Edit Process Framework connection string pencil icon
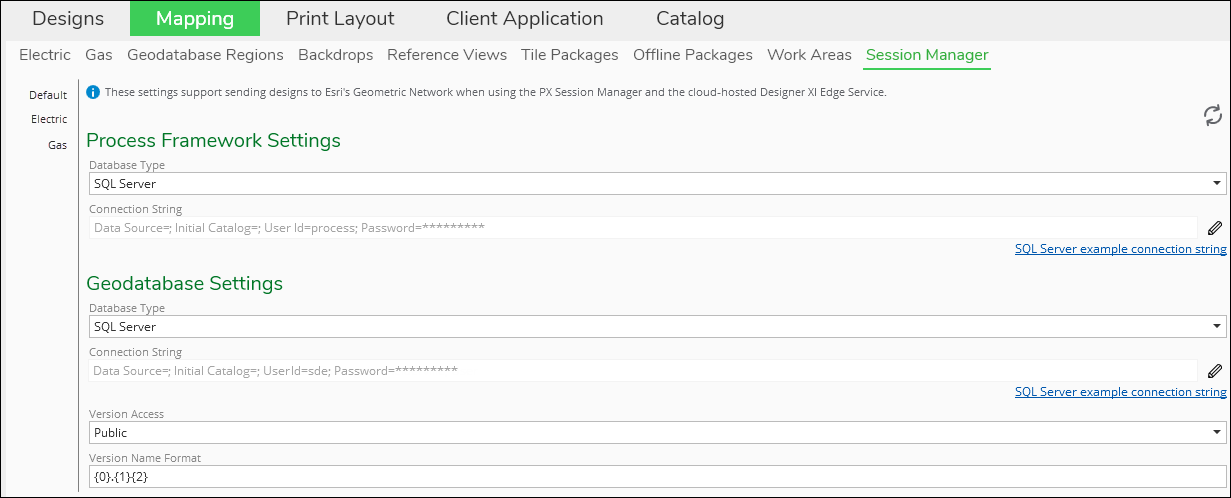1231x498 pixels. pyautogui.click(x=1215, y=228)
